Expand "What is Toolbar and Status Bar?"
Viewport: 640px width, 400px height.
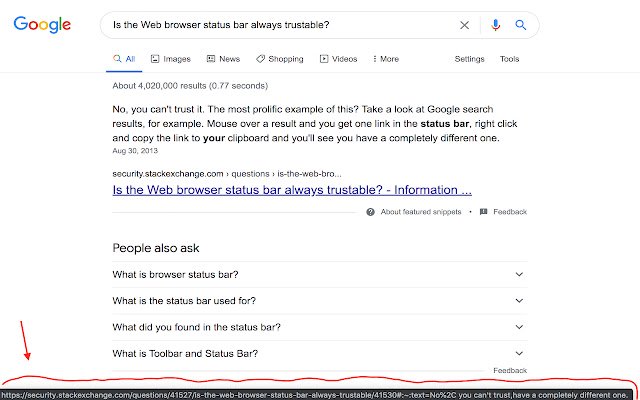320,353
